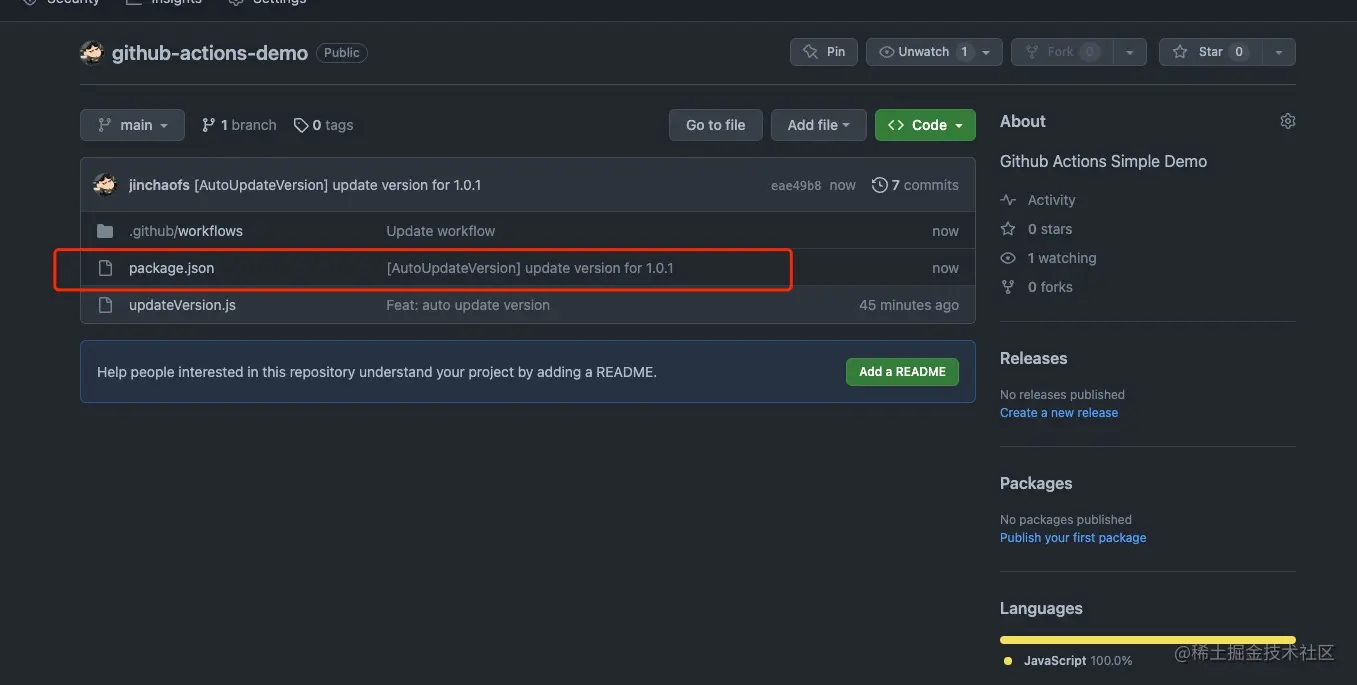
Task: Click the Add a README button
Action: tap(902, 372)
